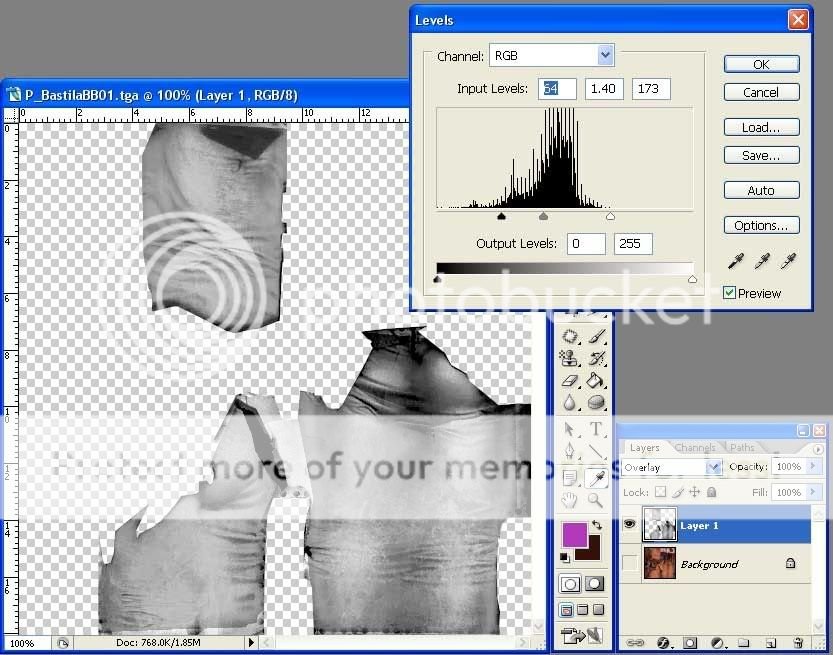Click the input black point slider
Screen dimensions: 833x655
[501, 216]
